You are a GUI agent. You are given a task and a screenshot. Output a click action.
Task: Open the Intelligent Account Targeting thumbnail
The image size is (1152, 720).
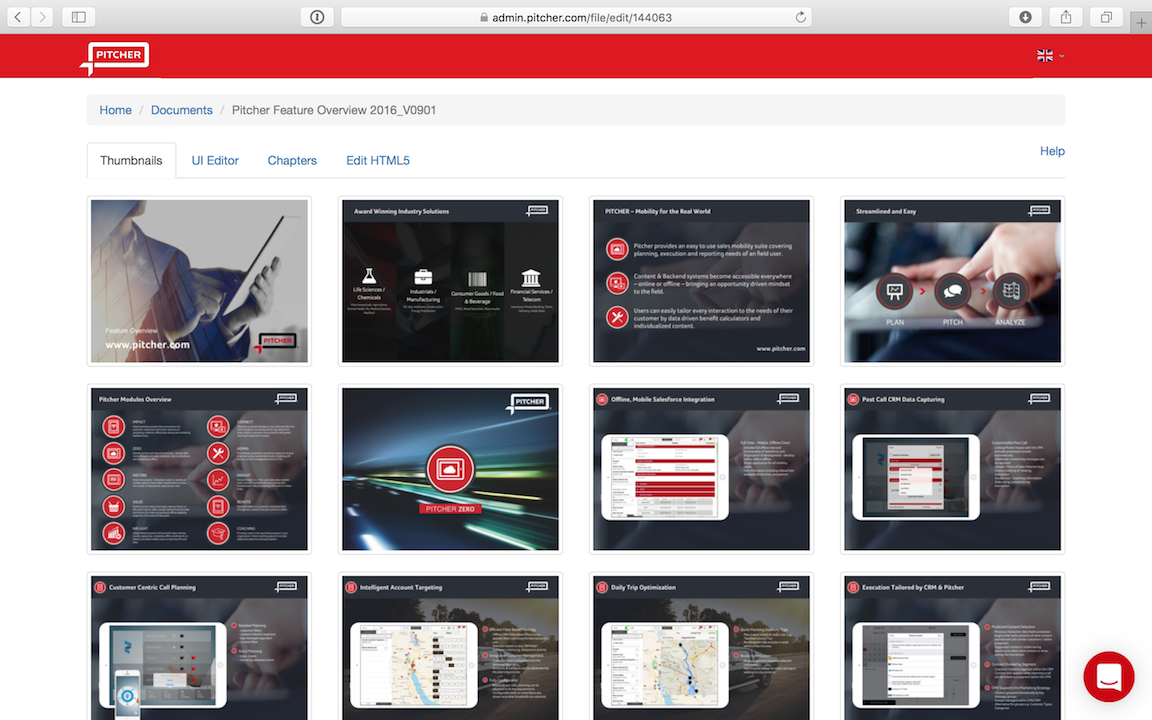pyautogui.click(x=450, y=647)
